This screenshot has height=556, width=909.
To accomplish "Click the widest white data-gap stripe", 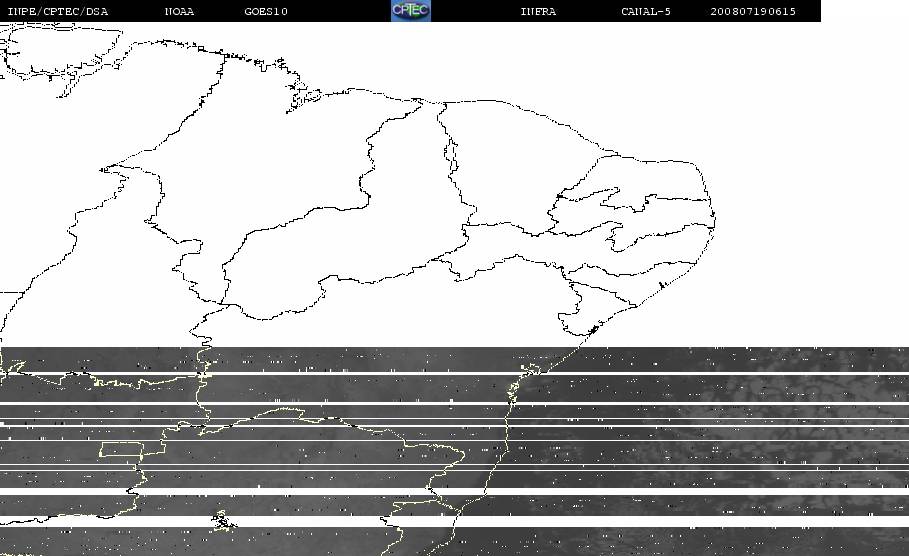I will tap(454, 521).
